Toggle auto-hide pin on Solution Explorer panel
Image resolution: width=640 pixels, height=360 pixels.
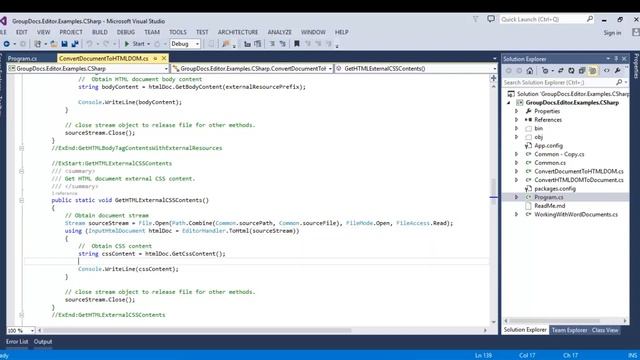point(616,59)
